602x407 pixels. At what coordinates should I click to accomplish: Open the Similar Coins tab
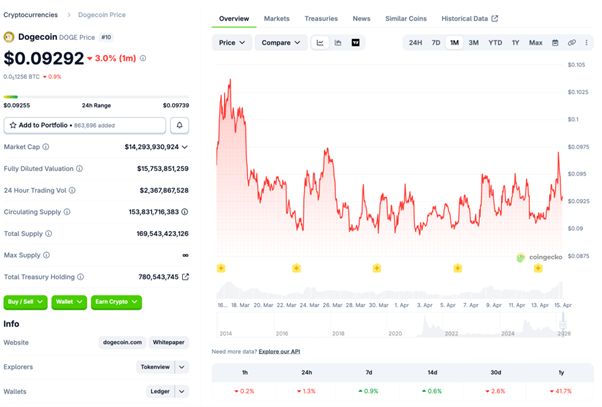[405, 19]
